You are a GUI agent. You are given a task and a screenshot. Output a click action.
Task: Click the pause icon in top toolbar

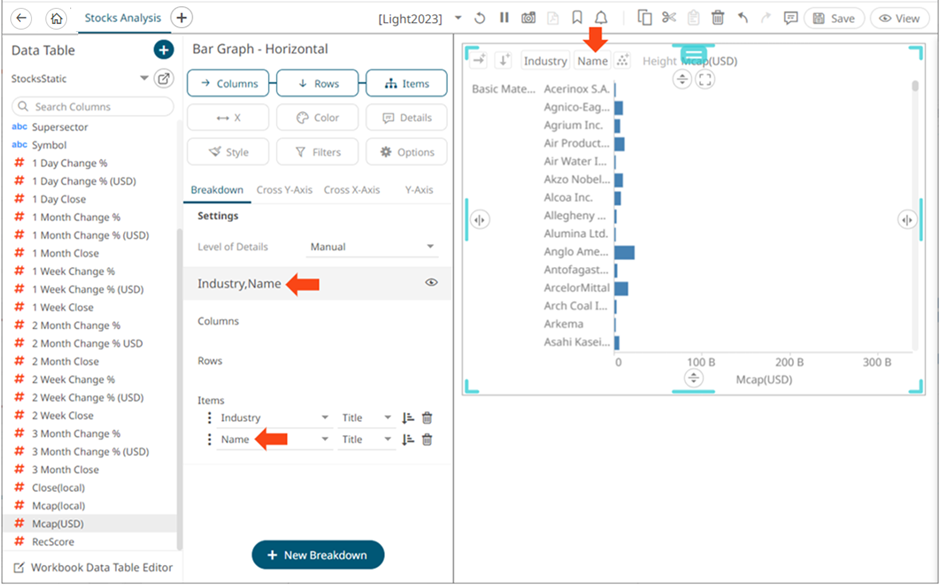[x=504, y=18]
